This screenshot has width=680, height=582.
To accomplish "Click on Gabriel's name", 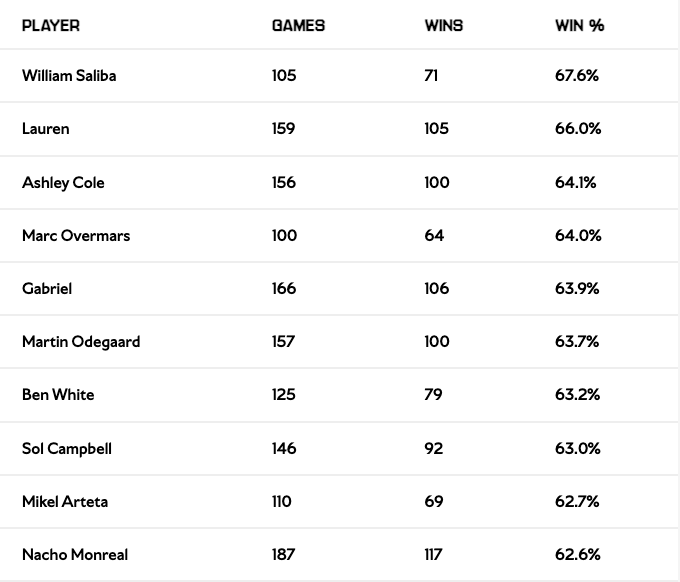I will tap(47, 289).
